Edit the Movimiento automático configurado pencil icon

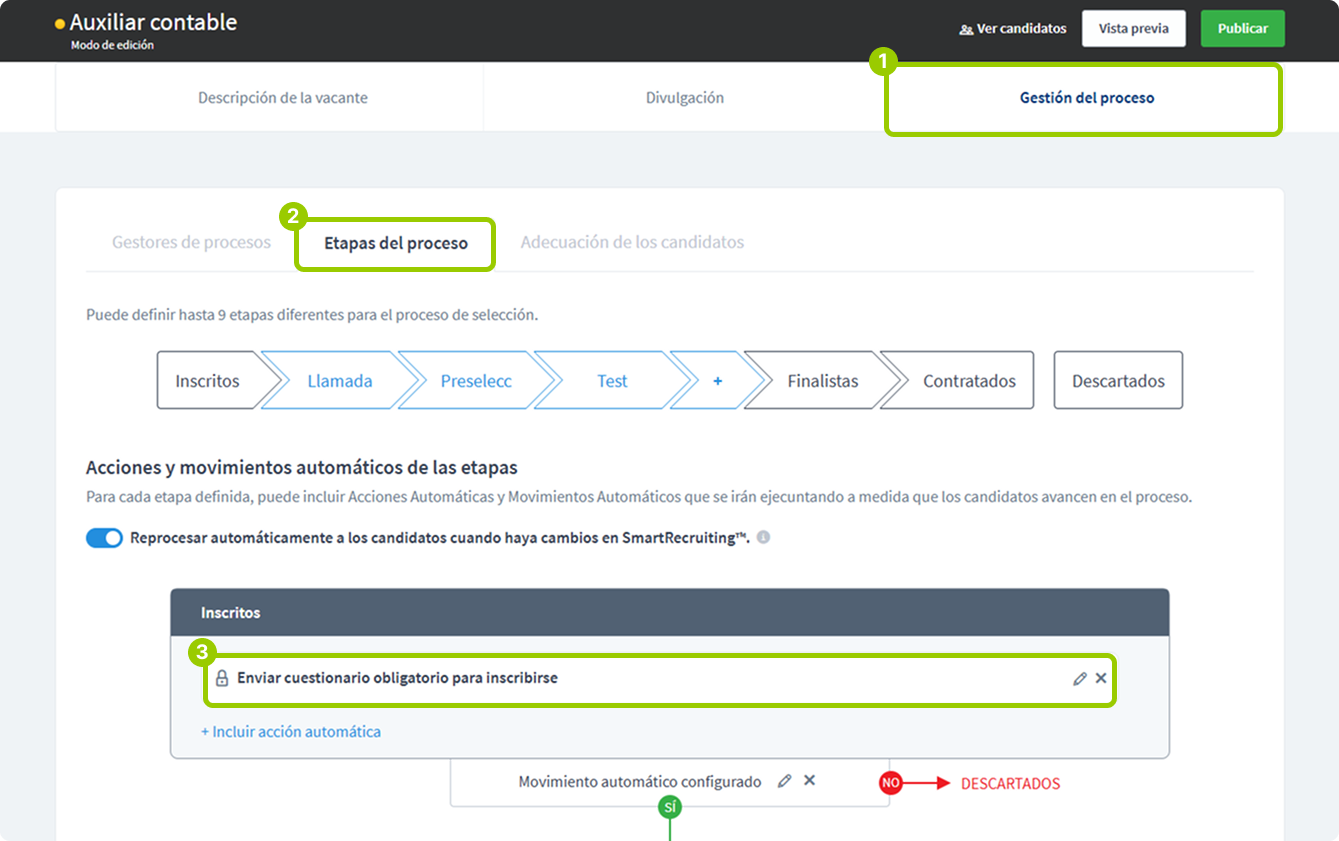point(784,781)
